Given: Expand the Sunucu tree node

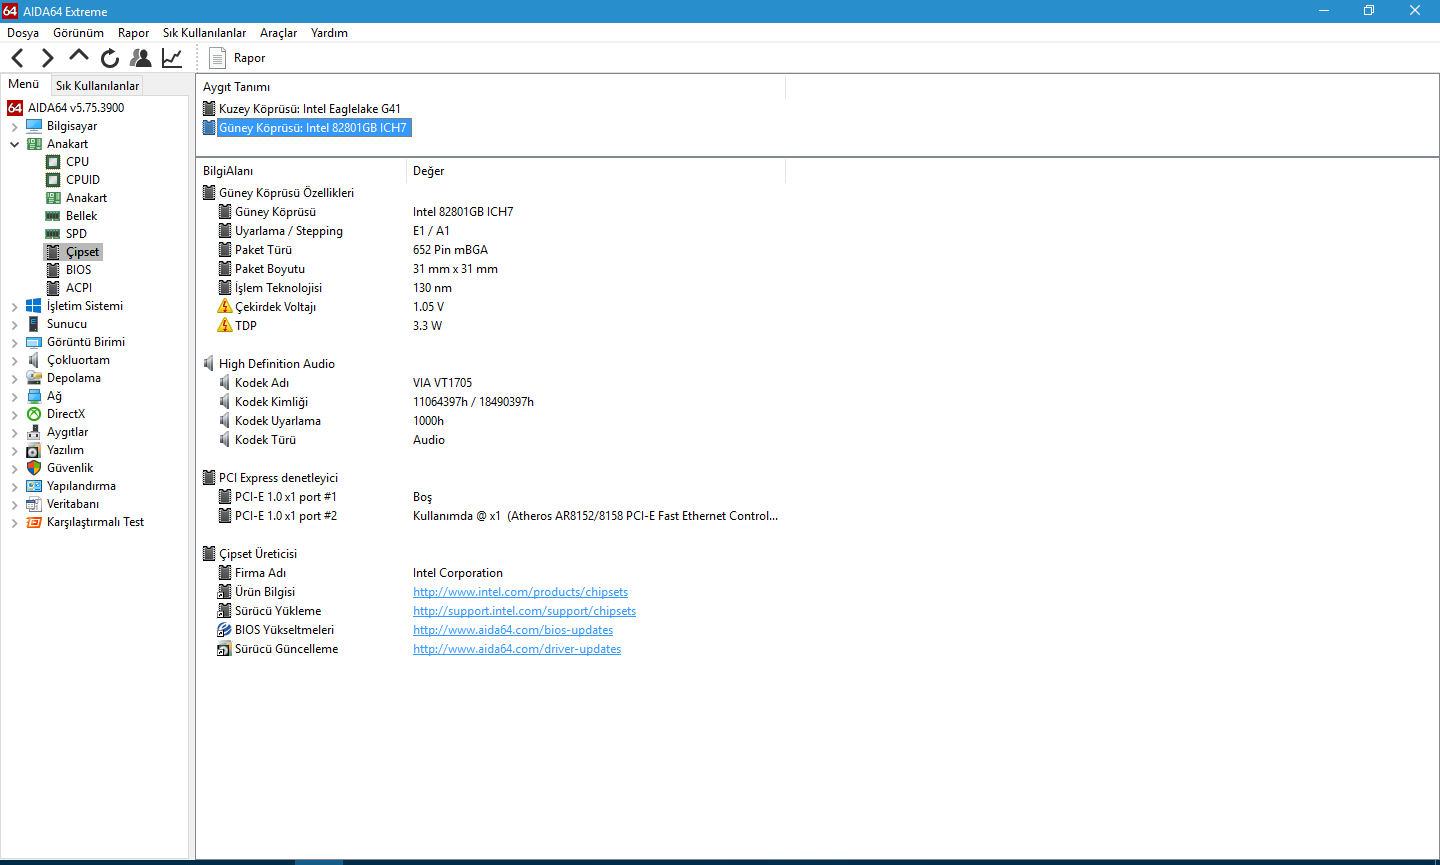Looking at the screenshot, I should [14, 325].
